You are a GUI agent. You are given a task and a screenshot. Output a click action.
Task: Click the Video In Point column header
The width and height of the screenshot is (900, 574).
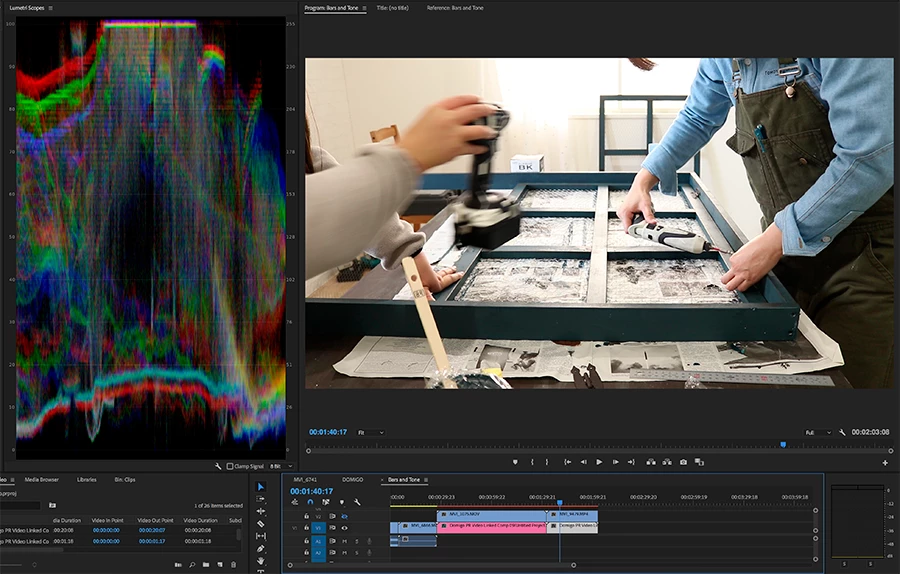[x=106, y=520]
